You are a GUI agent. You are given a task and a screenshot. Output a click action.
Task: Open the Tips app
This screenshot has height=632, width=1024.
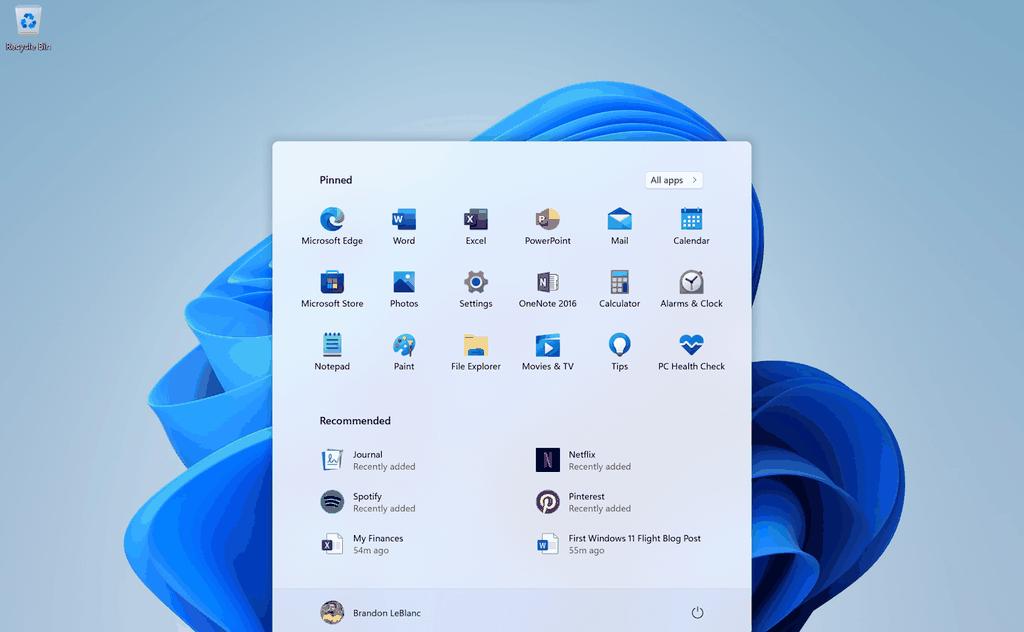(619, 351)
